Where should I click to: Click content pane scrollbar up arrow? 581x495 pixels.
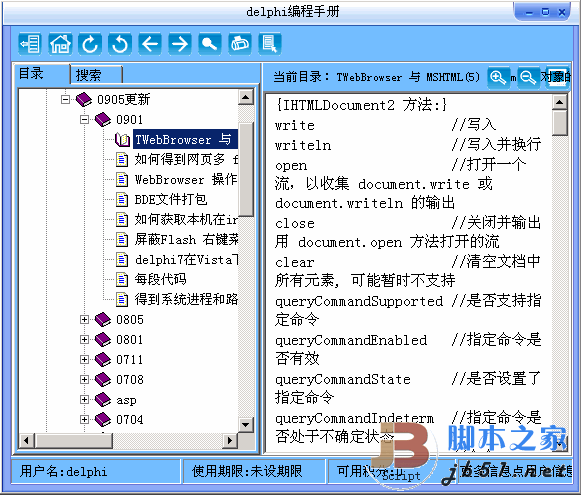[560, 102]
